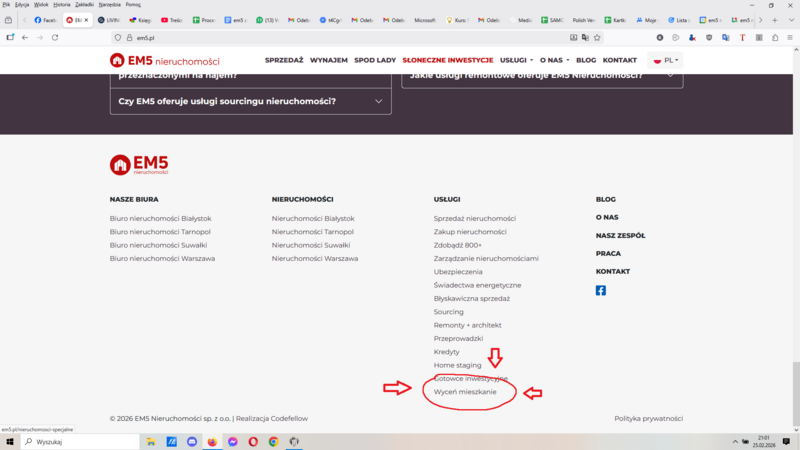Viewport: 800px width, 450px height.
Task: Open the PL language selector
Action: point(667,60)
